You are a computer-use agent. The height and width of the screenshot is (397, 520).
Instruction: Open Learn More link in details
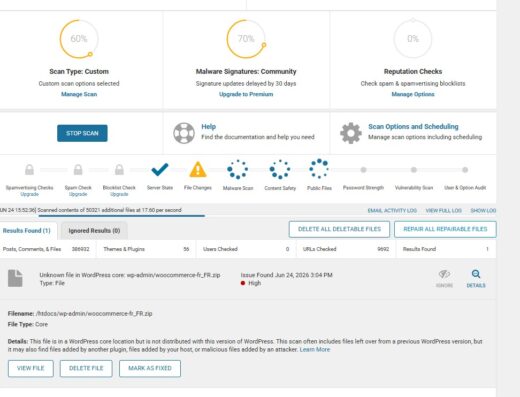[x=315, y=350]
